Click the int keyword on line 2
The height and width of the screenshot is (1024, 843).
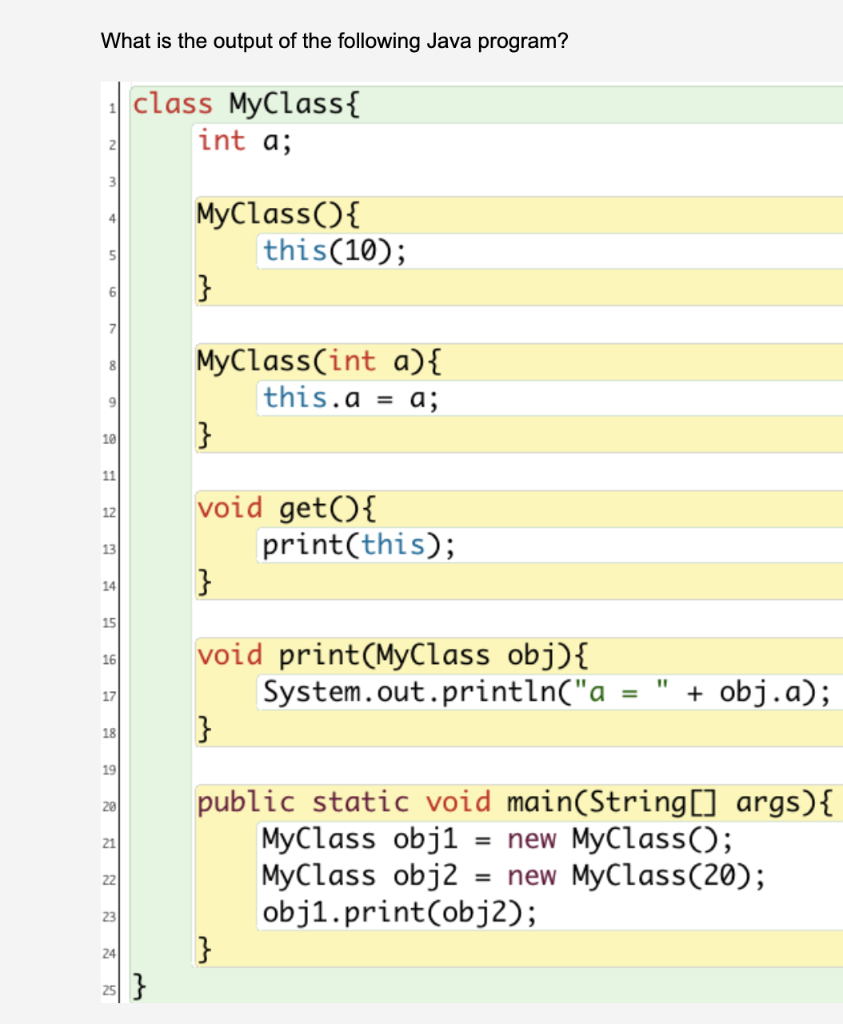coord(222,140)
